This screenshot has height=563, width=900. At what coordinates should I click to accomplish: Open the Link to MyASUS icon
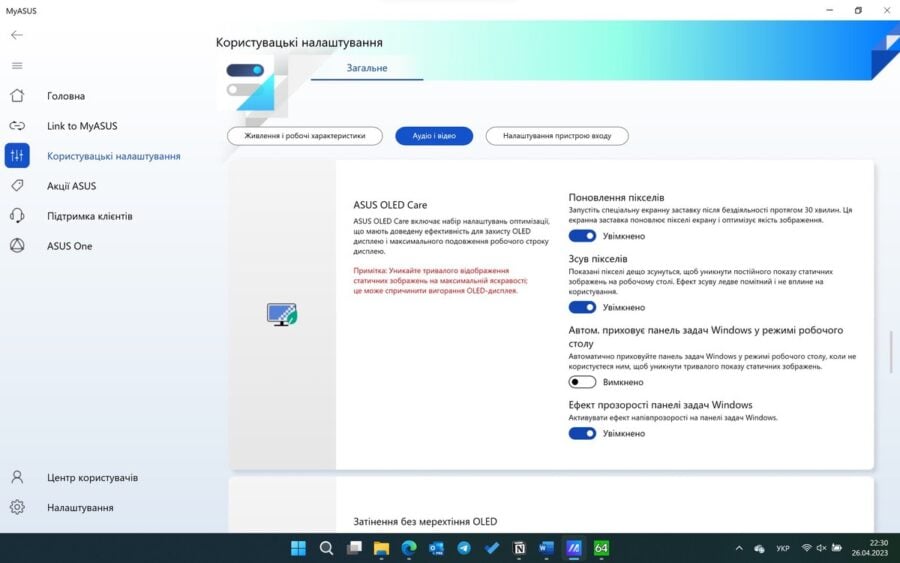tap(17, 126)
